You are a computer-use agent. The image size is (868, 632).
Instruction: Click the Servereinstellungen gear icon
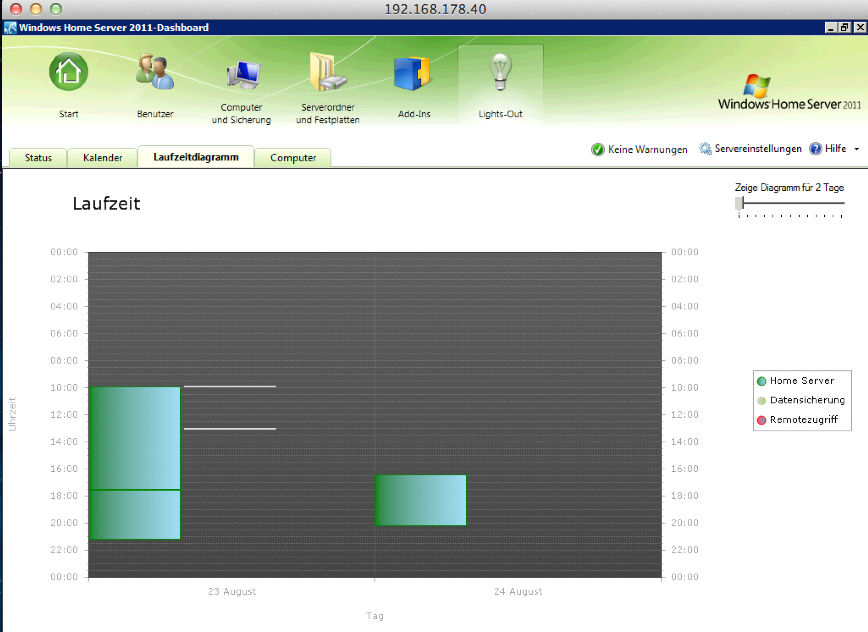tap(705, 149)
